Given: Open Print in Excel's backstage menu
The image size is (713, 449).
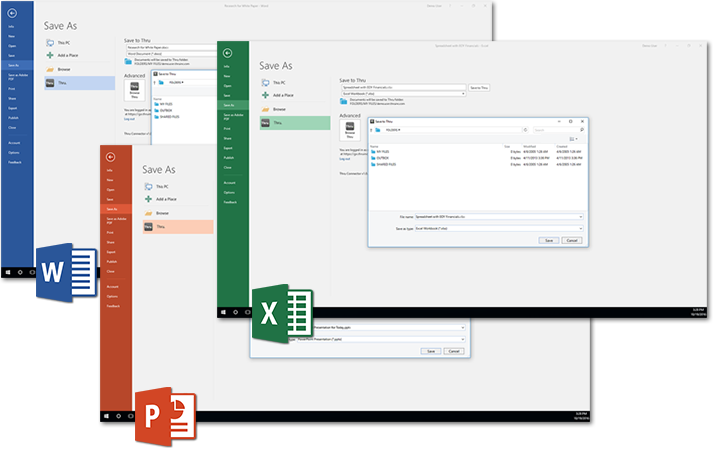Looking at the screenshot, I should coord(227,129).
